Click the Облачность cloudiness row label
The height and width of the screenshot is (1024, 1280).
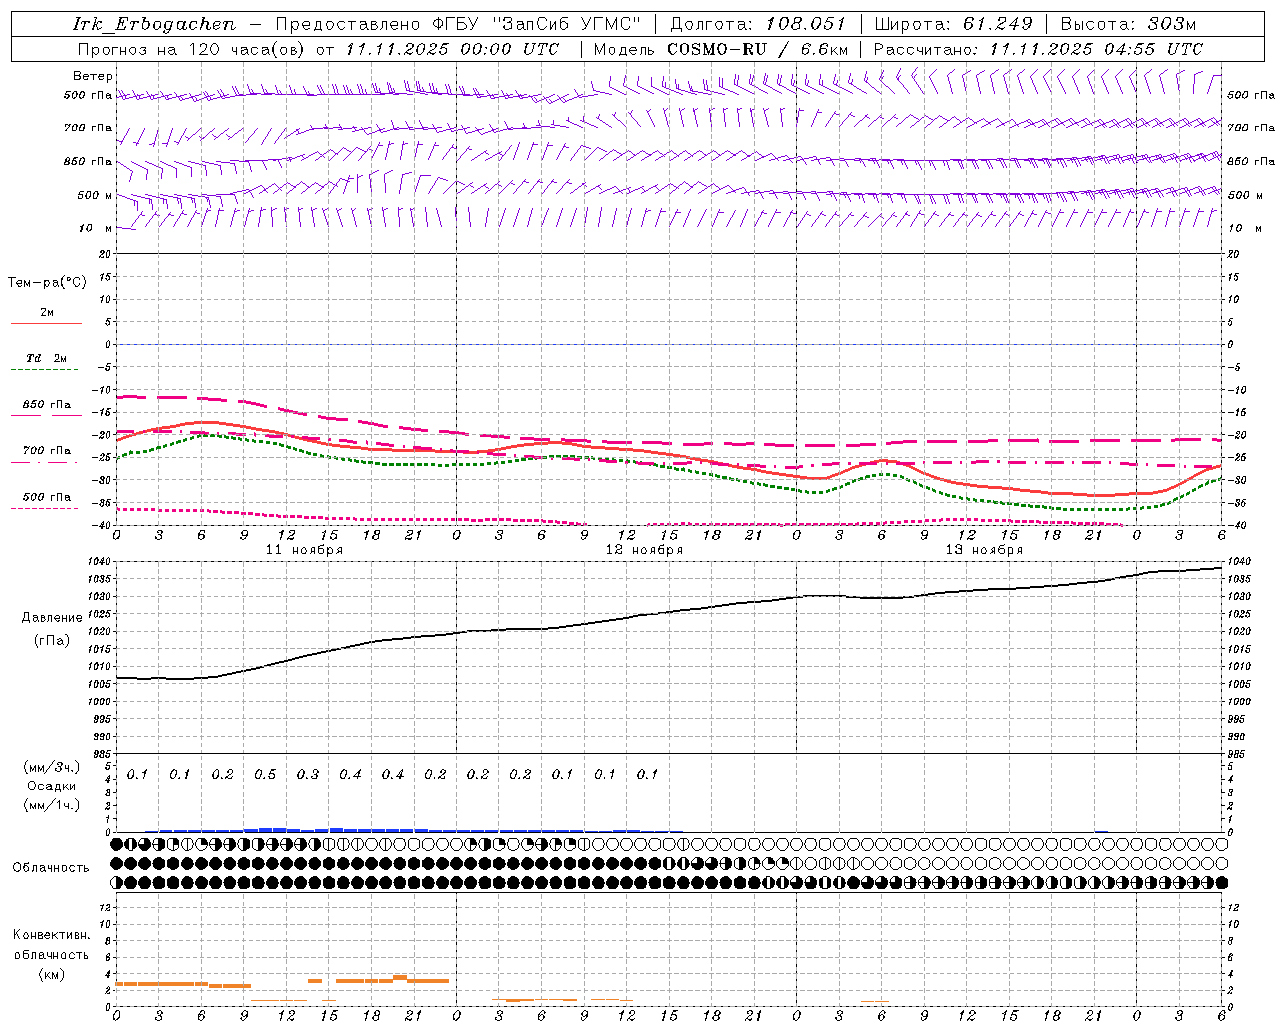[x=51, y=867]
